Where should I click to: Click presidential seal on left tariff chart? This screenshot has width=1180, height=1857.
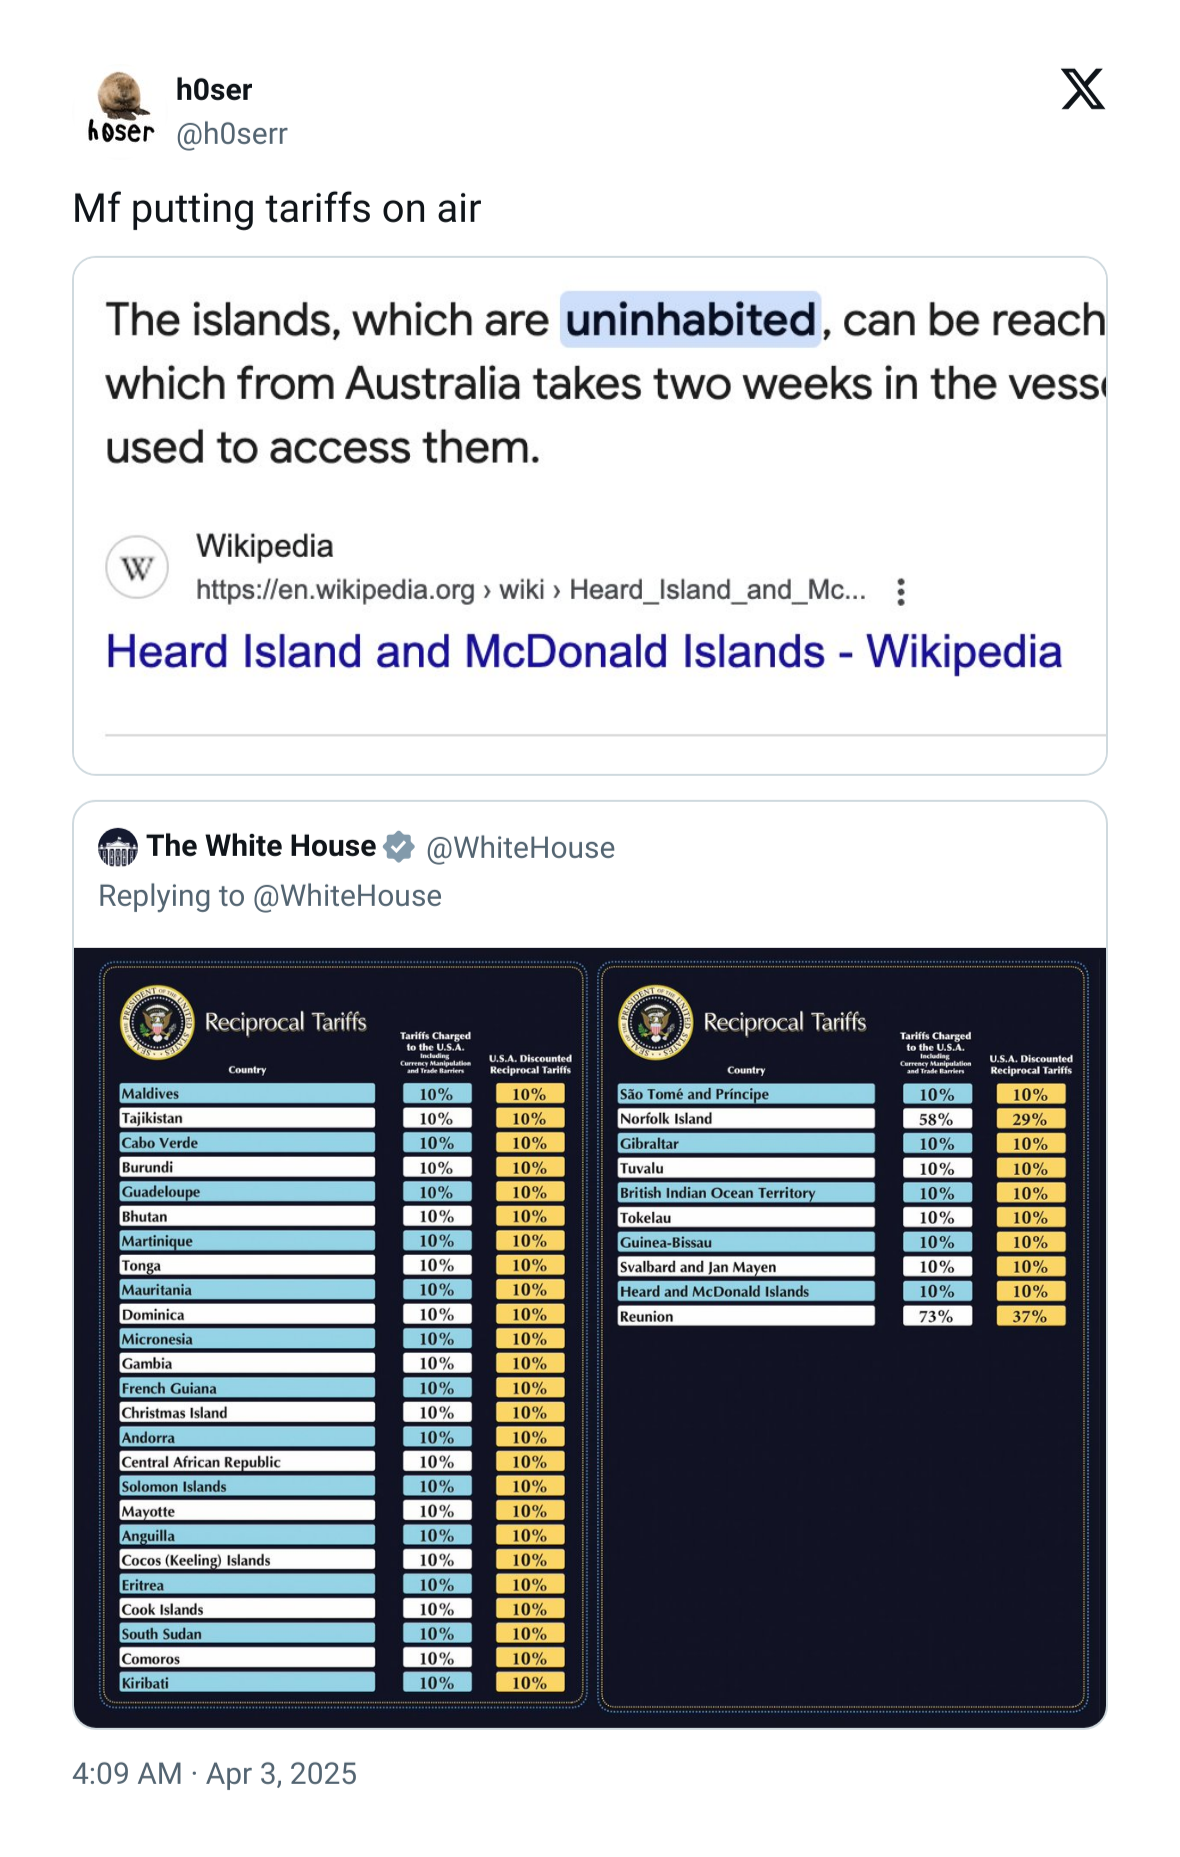tap(157, 1022)
